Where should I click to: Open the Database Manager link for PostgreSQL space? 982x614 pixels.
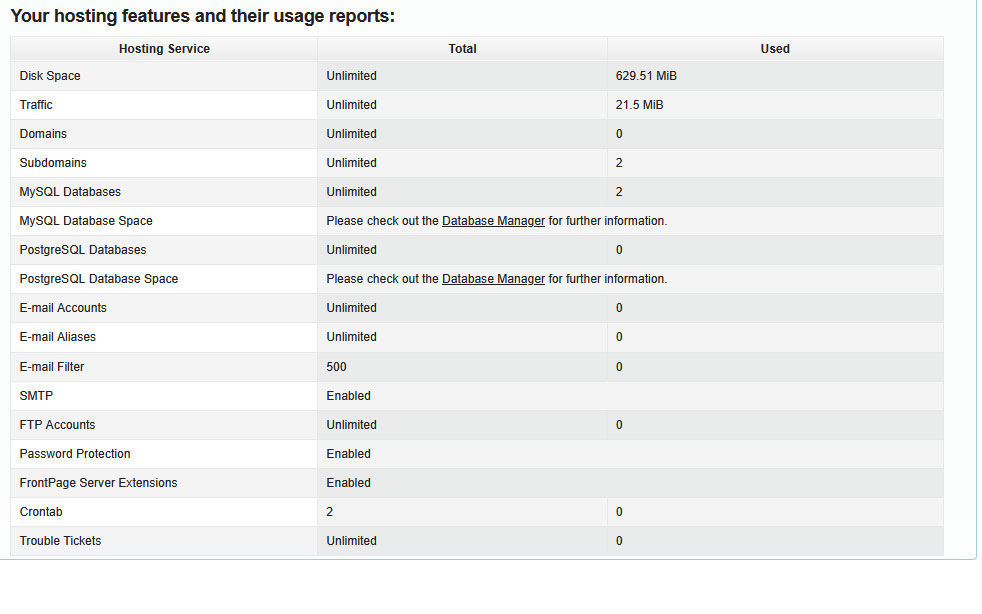tap(492, 278)
